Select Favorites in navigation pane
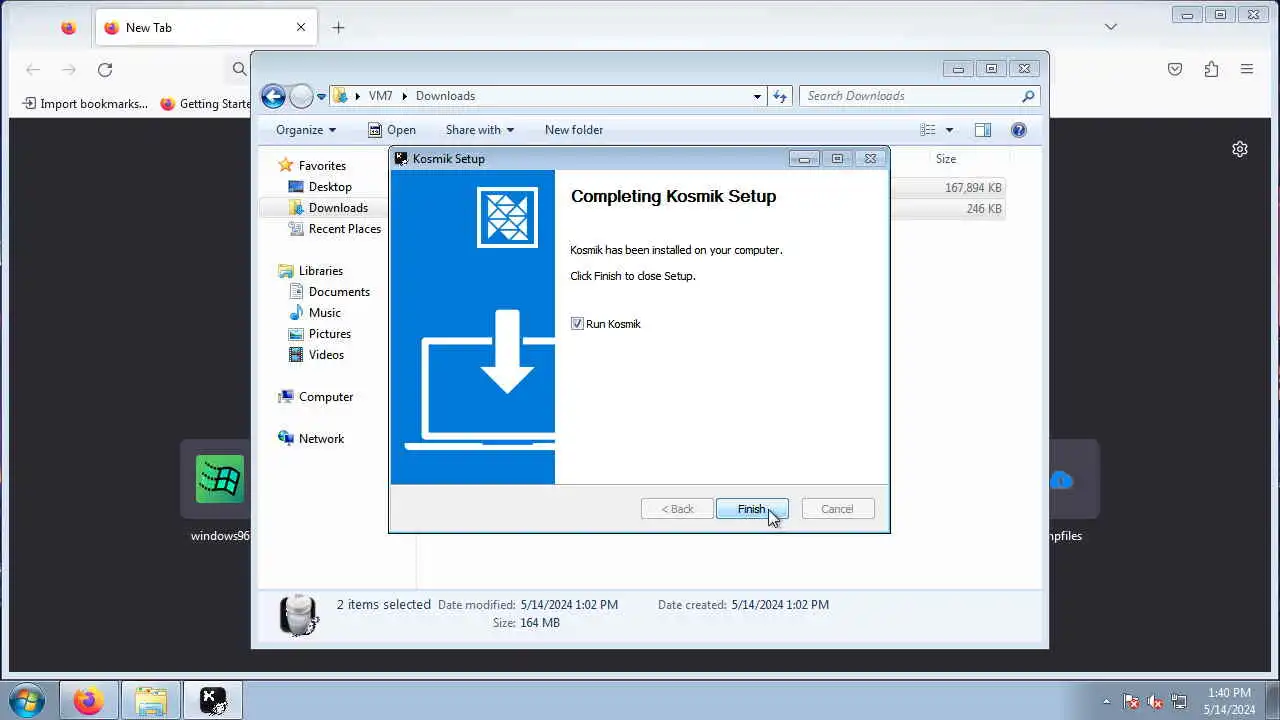The height and width of the screenshot is (720, 1280). click(x=322, y=166)
